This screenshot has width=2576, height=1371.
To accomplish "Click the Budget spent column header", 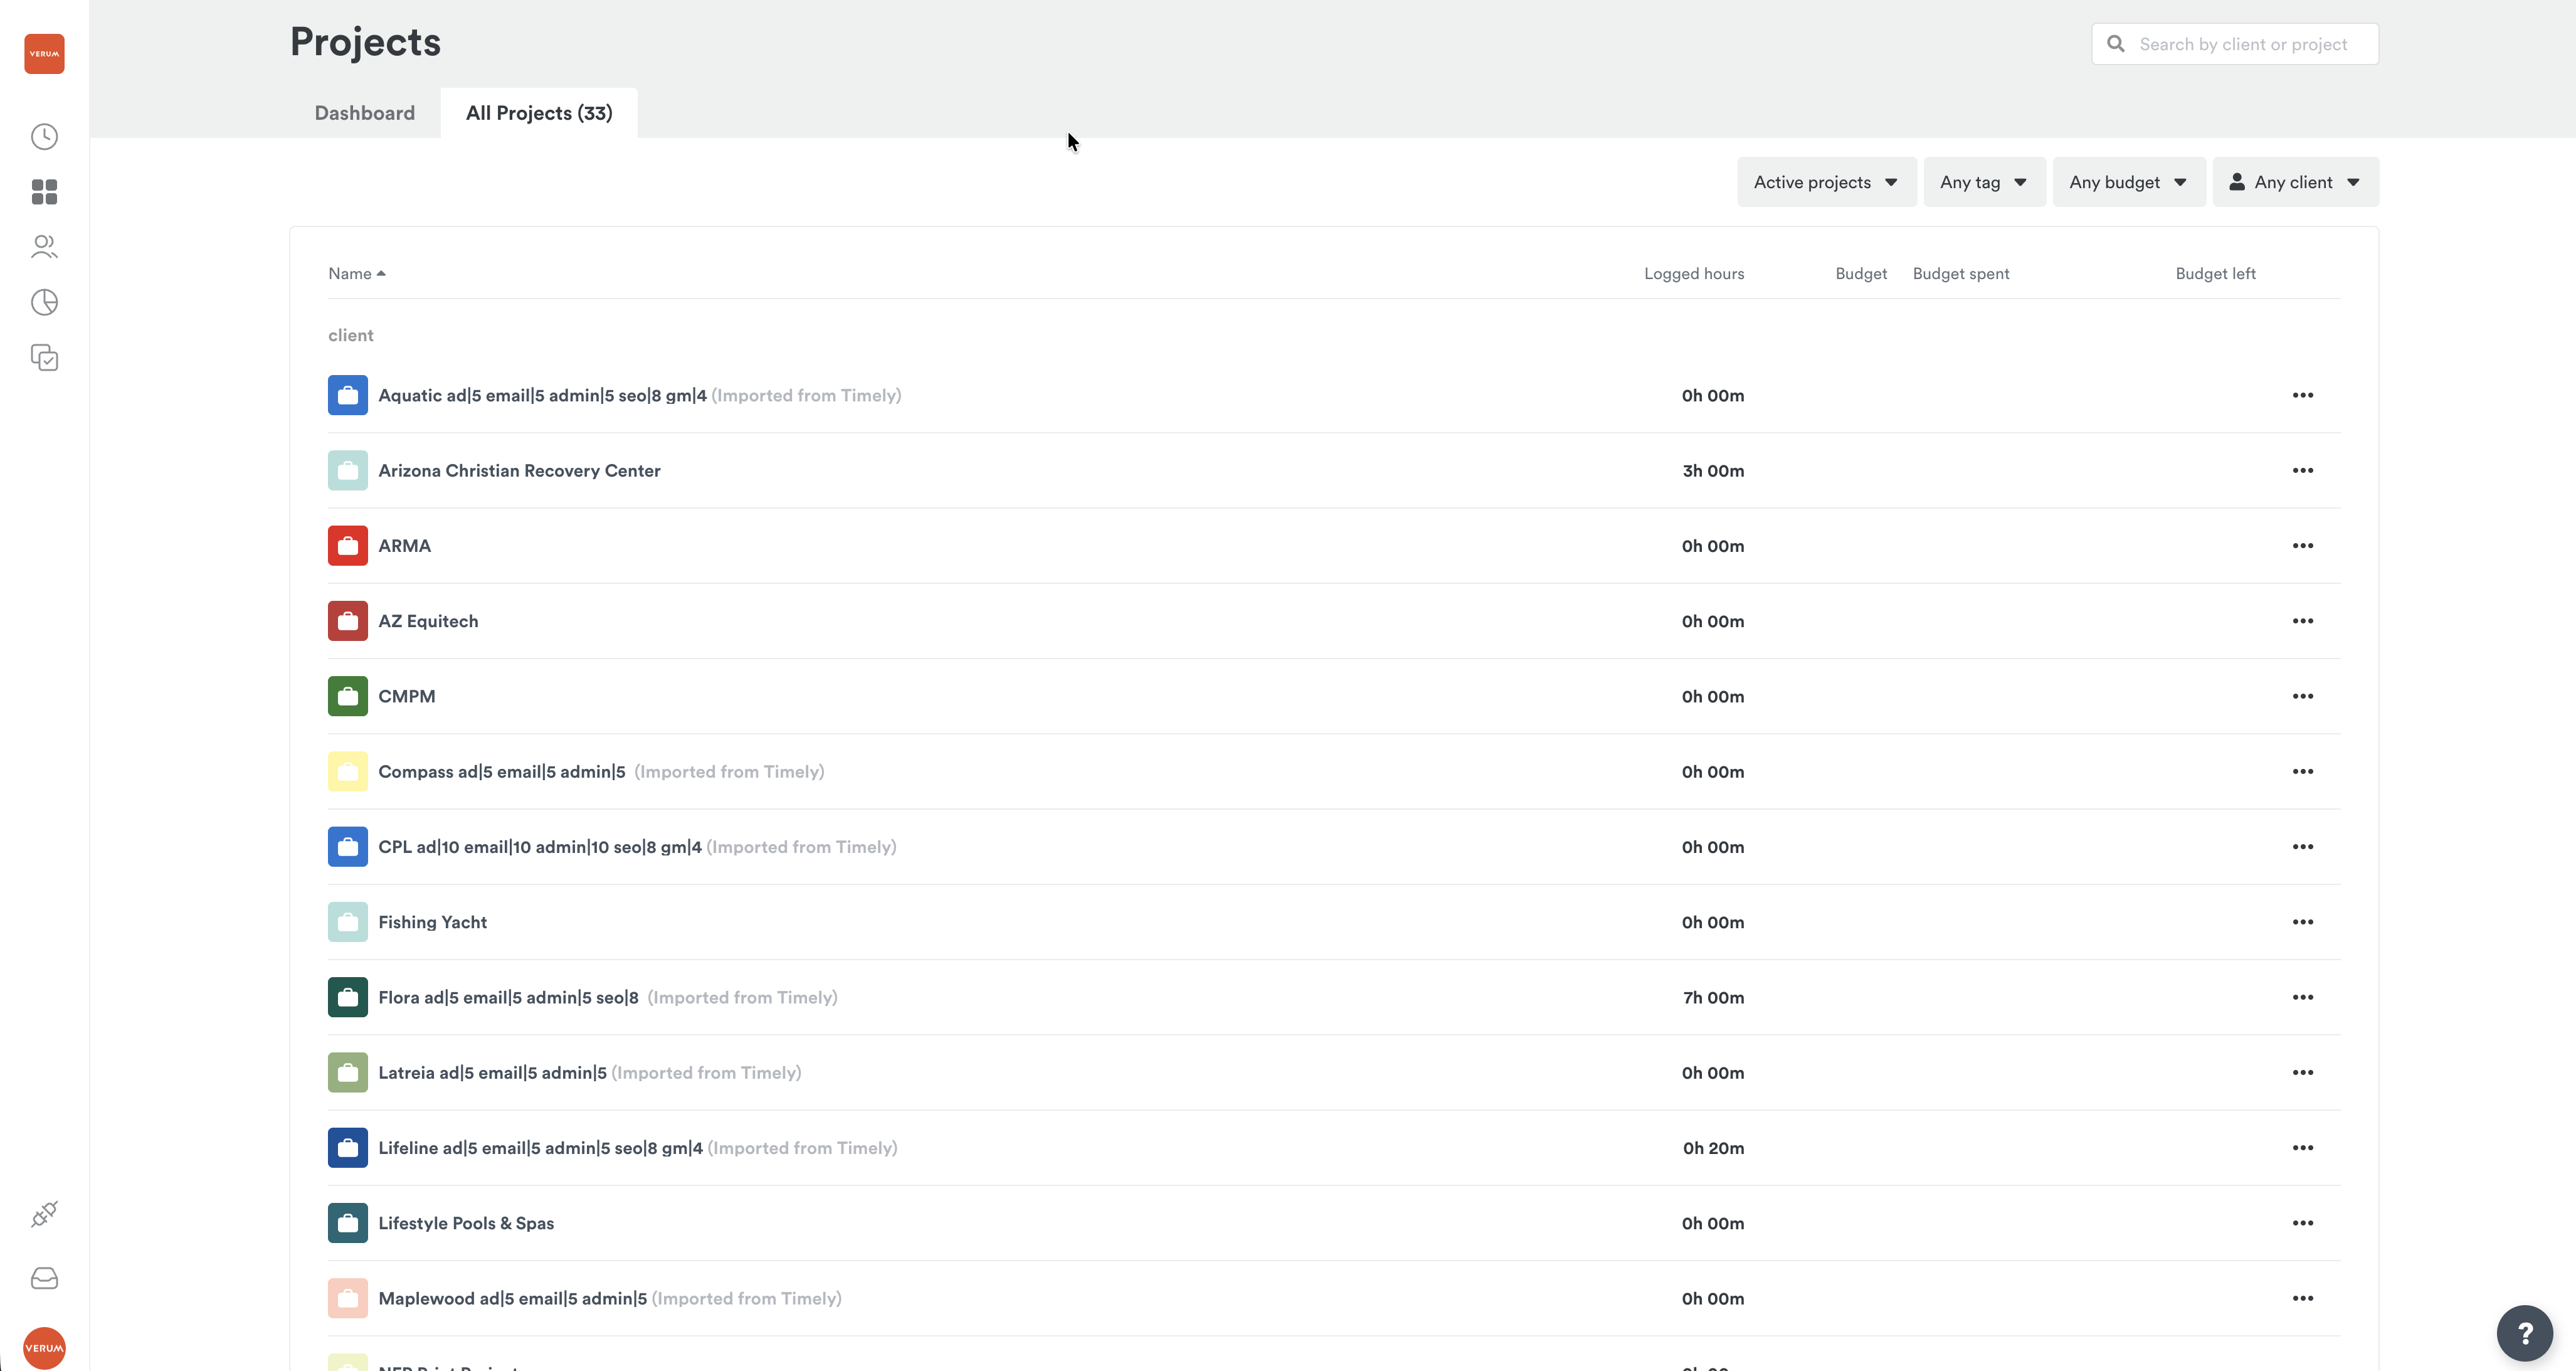I will [x=1961, y=273].
